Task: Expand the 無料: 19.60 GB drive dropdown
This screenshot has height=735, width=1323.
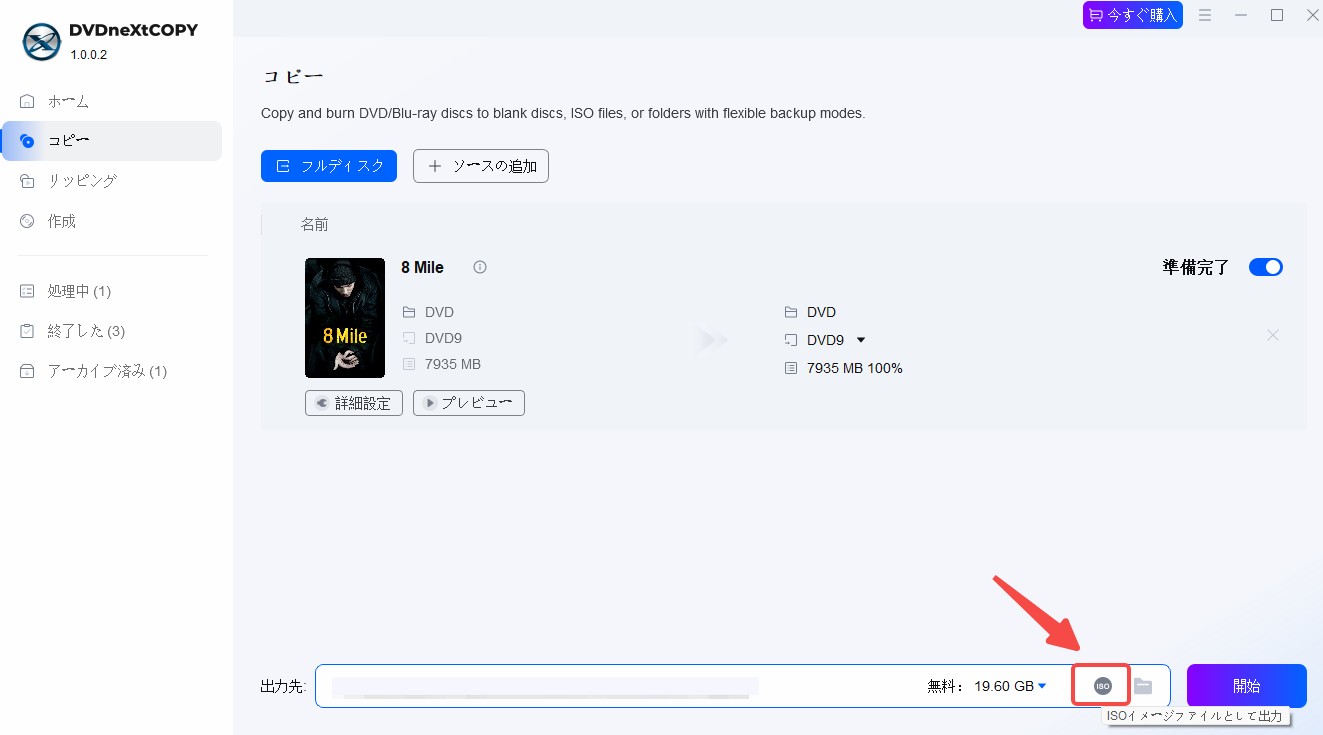Action: [x=1042, y=686]
